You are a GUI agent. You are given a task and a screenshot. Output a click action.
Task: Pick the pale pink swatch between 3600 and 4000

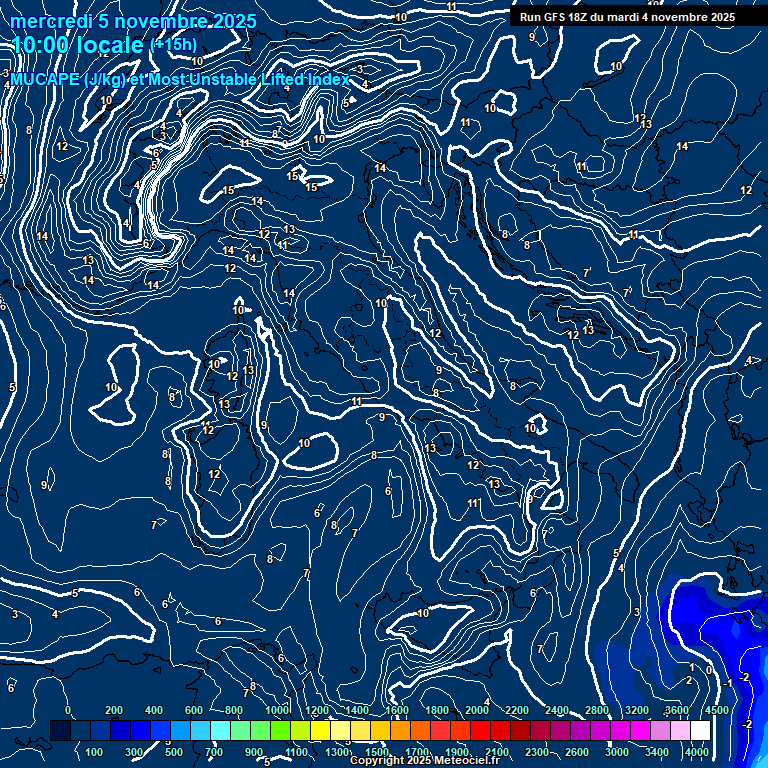point(680,730)
